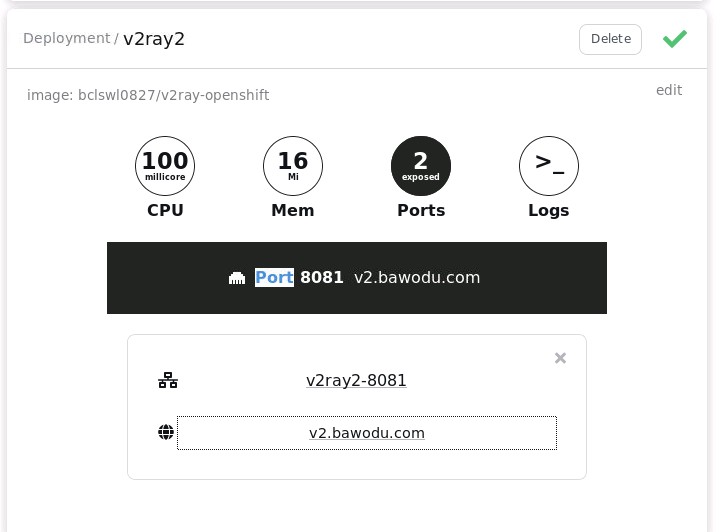Open the v2.bawodu.com route link
Viewport: 720px width, 532px height.
tap(366, 433)
